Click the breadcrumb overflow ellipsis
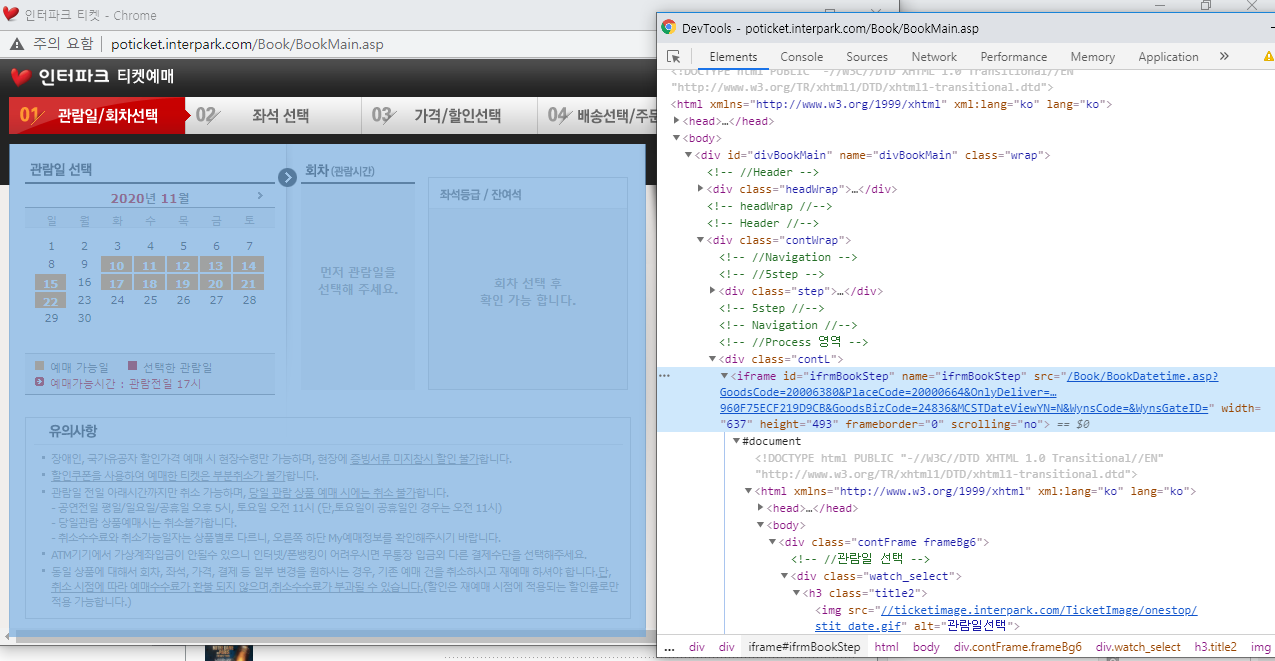 [x=669, y=647]
